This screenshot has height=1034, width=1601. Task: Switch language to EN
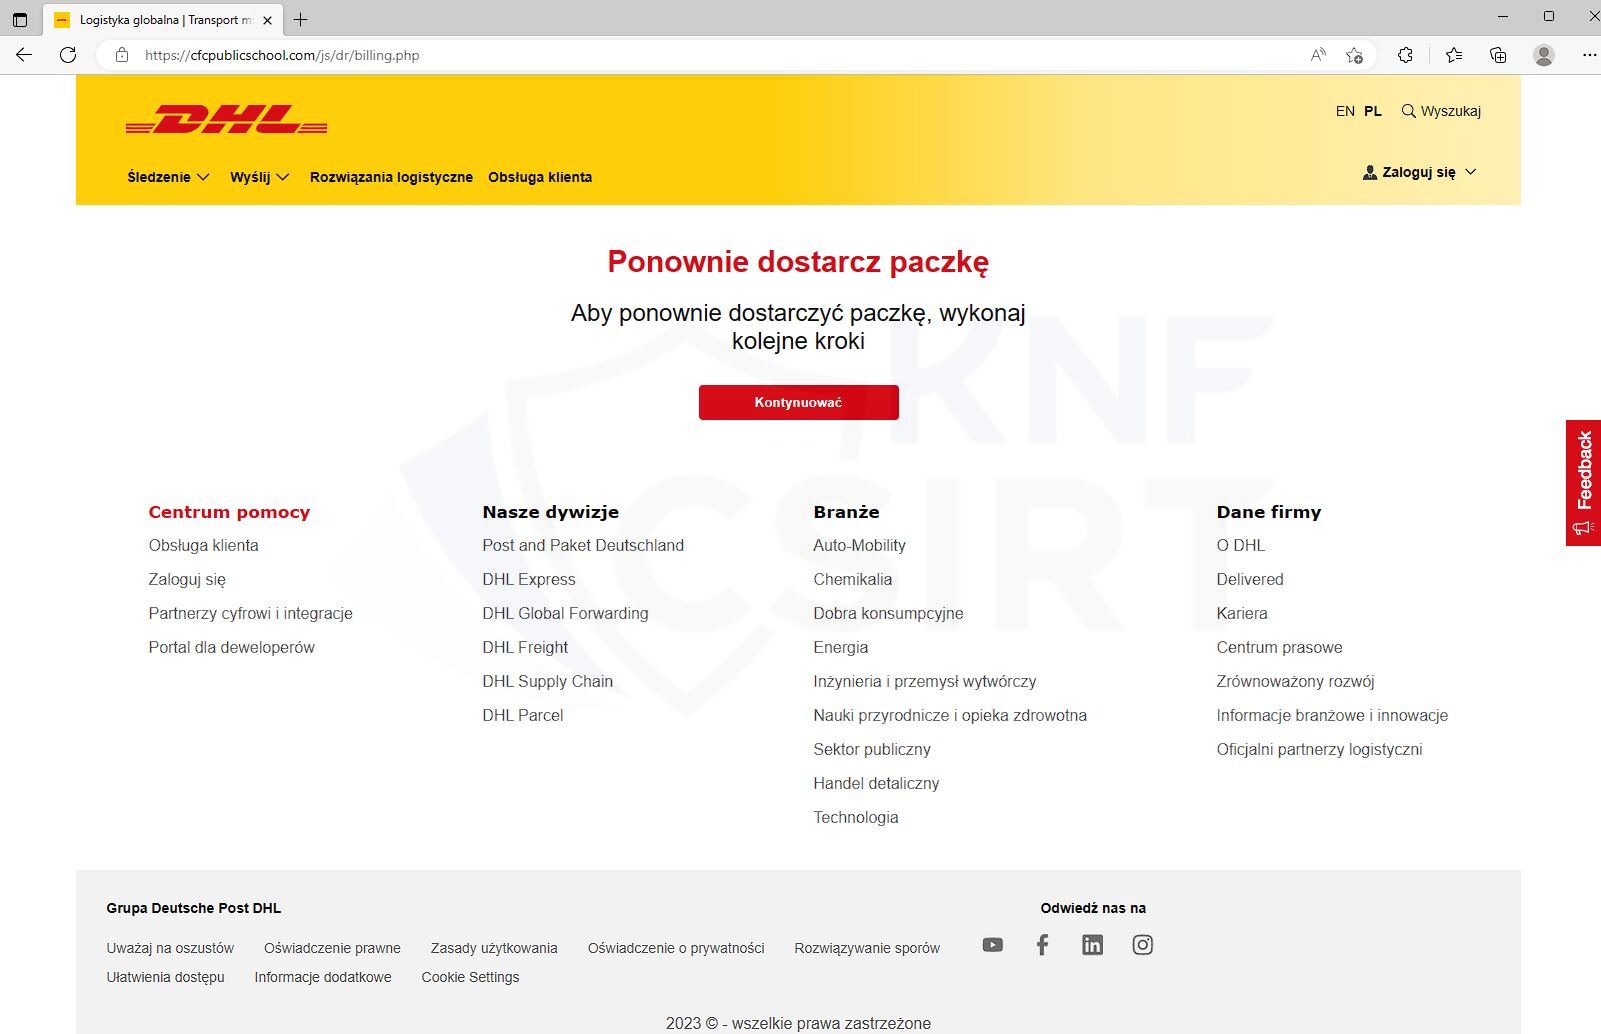coord(1344,111)
